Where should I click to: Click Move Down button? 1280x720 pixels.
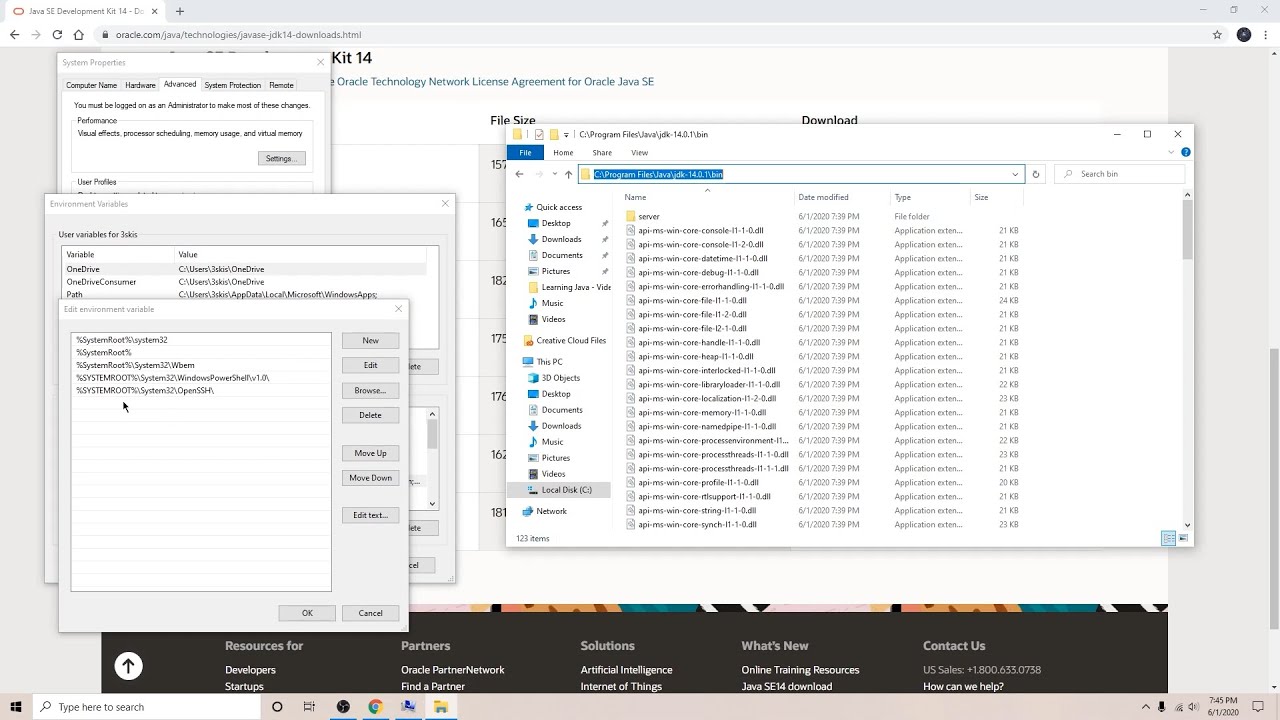(x=370, y=478)
